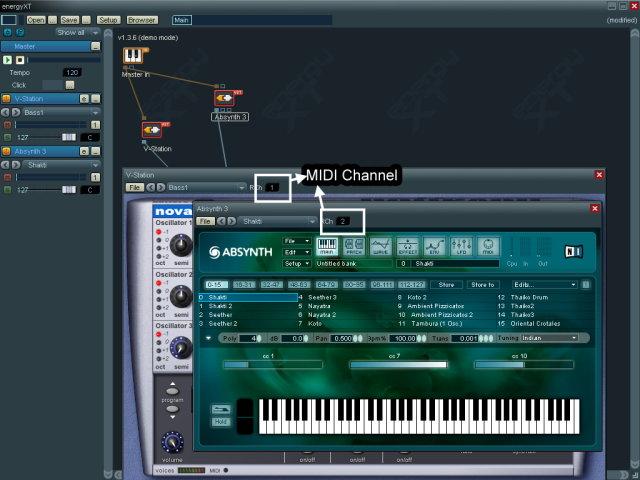
Task: Click the Tempo value field 120
Action: 72,73
